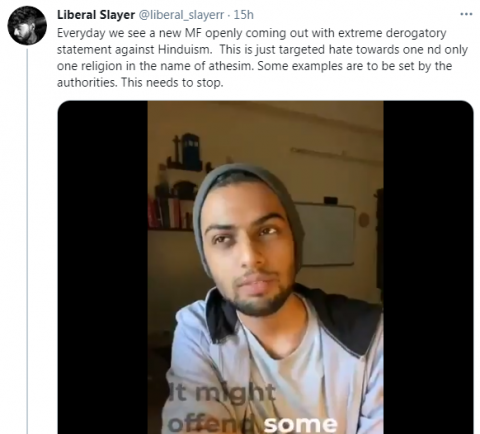Click Liberal Slayer's round profile avatar
This screenshot has width=480, height=434.
(27, 26)
